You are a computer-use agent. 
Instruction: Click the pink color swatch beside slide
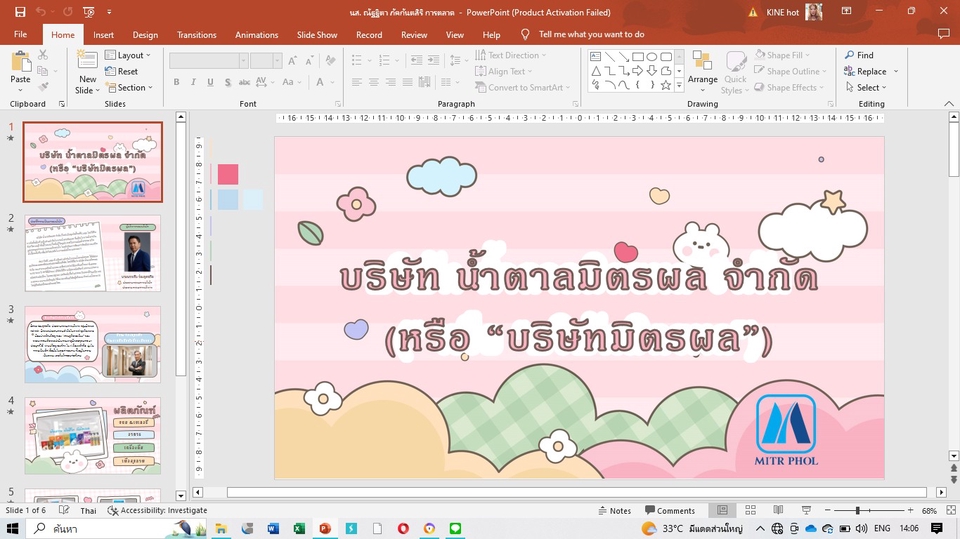pyautogui.click(x=228, y=175)
